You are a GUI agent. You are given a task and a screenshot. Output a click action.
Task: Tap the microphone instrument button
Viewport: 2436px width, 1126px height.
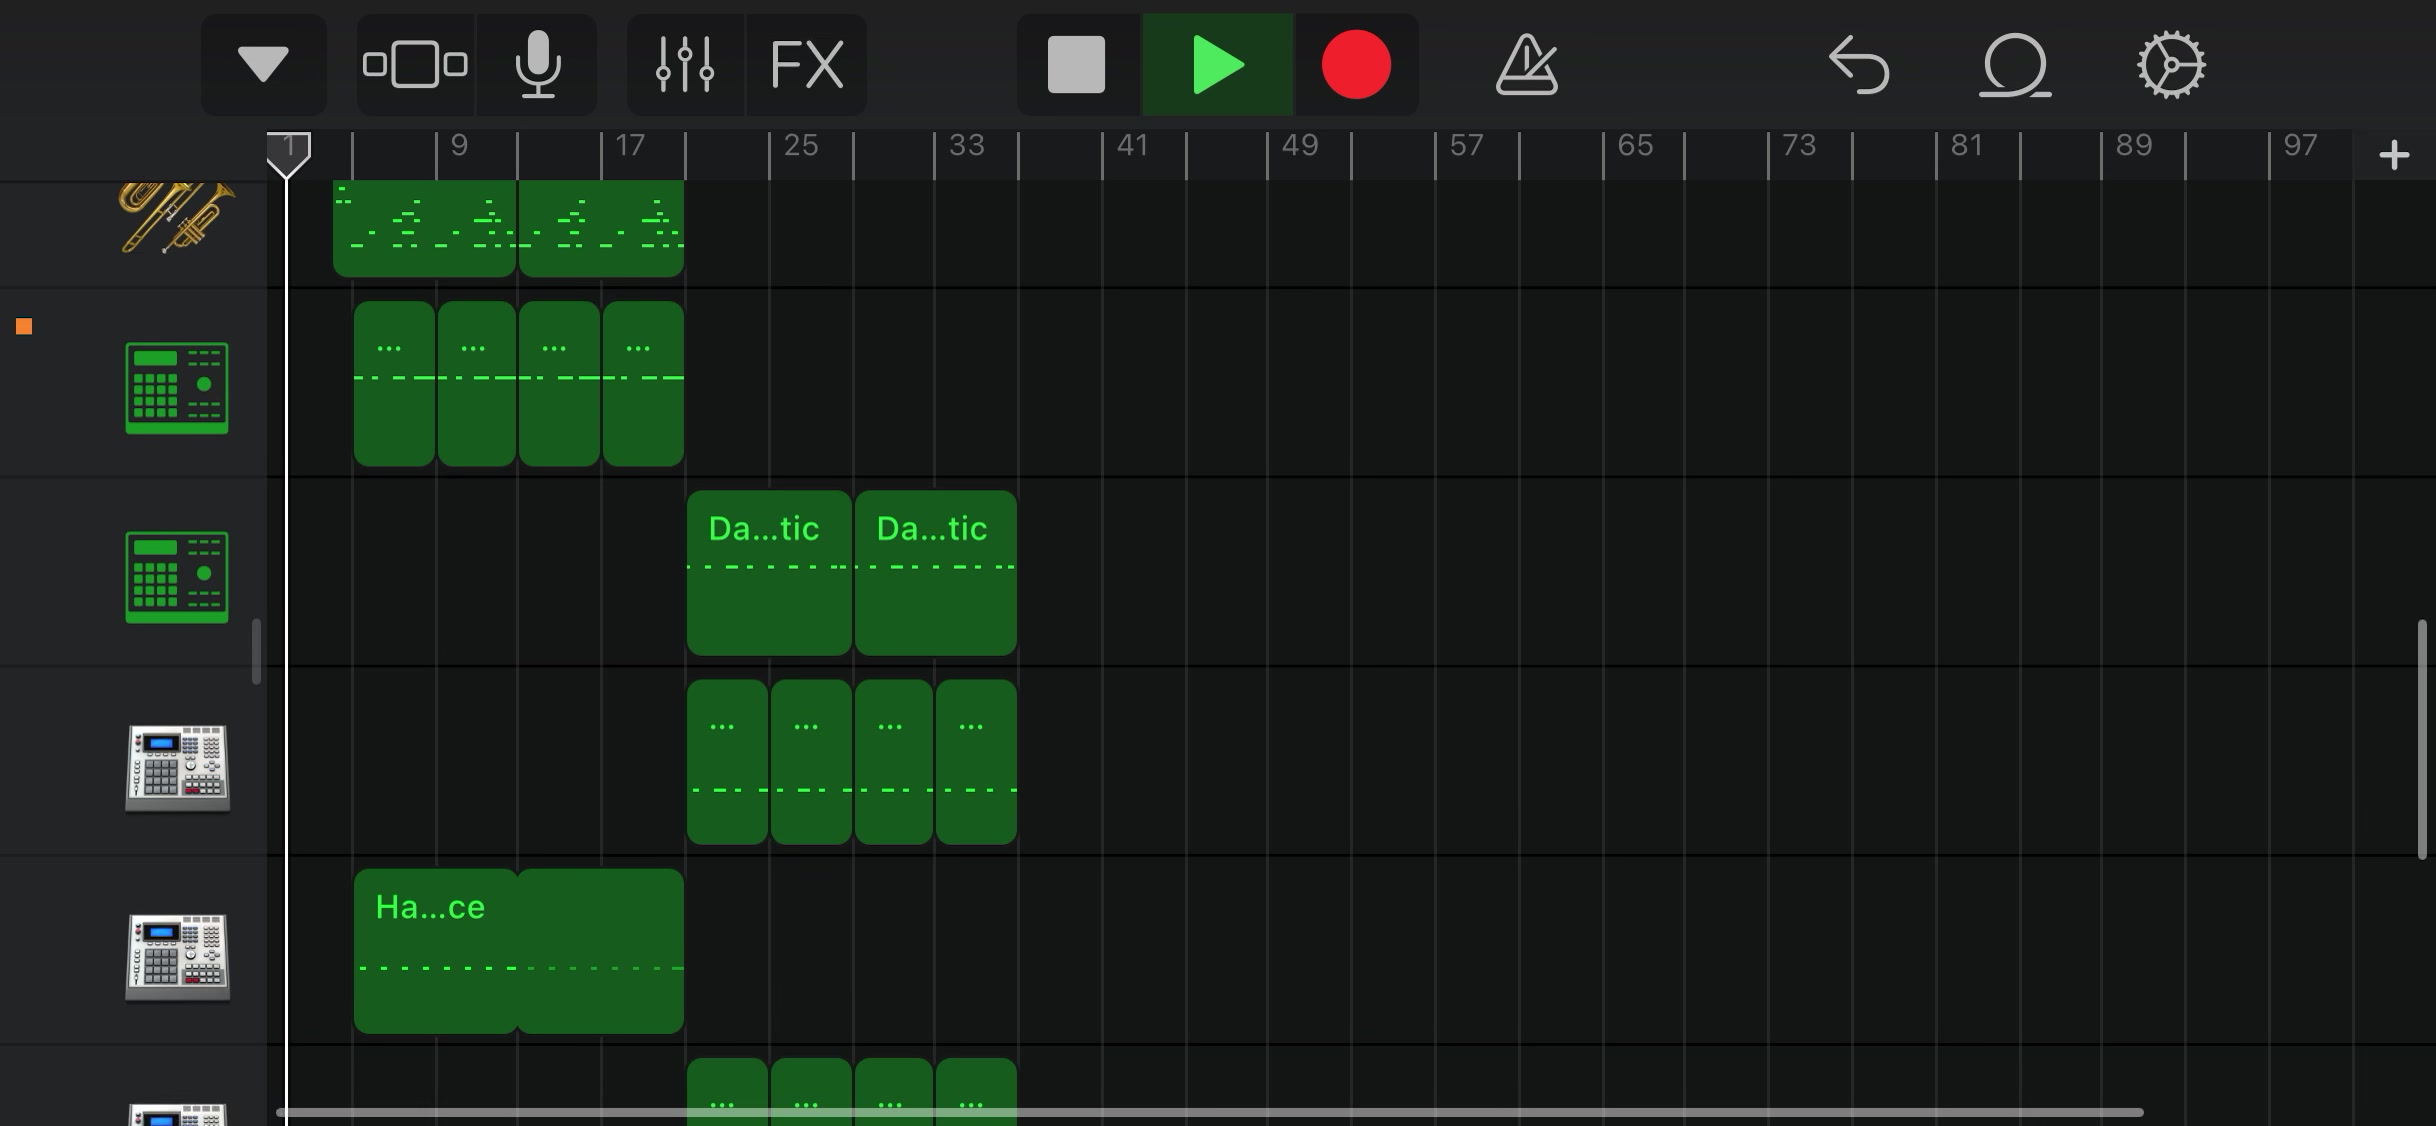pos(537,65)
